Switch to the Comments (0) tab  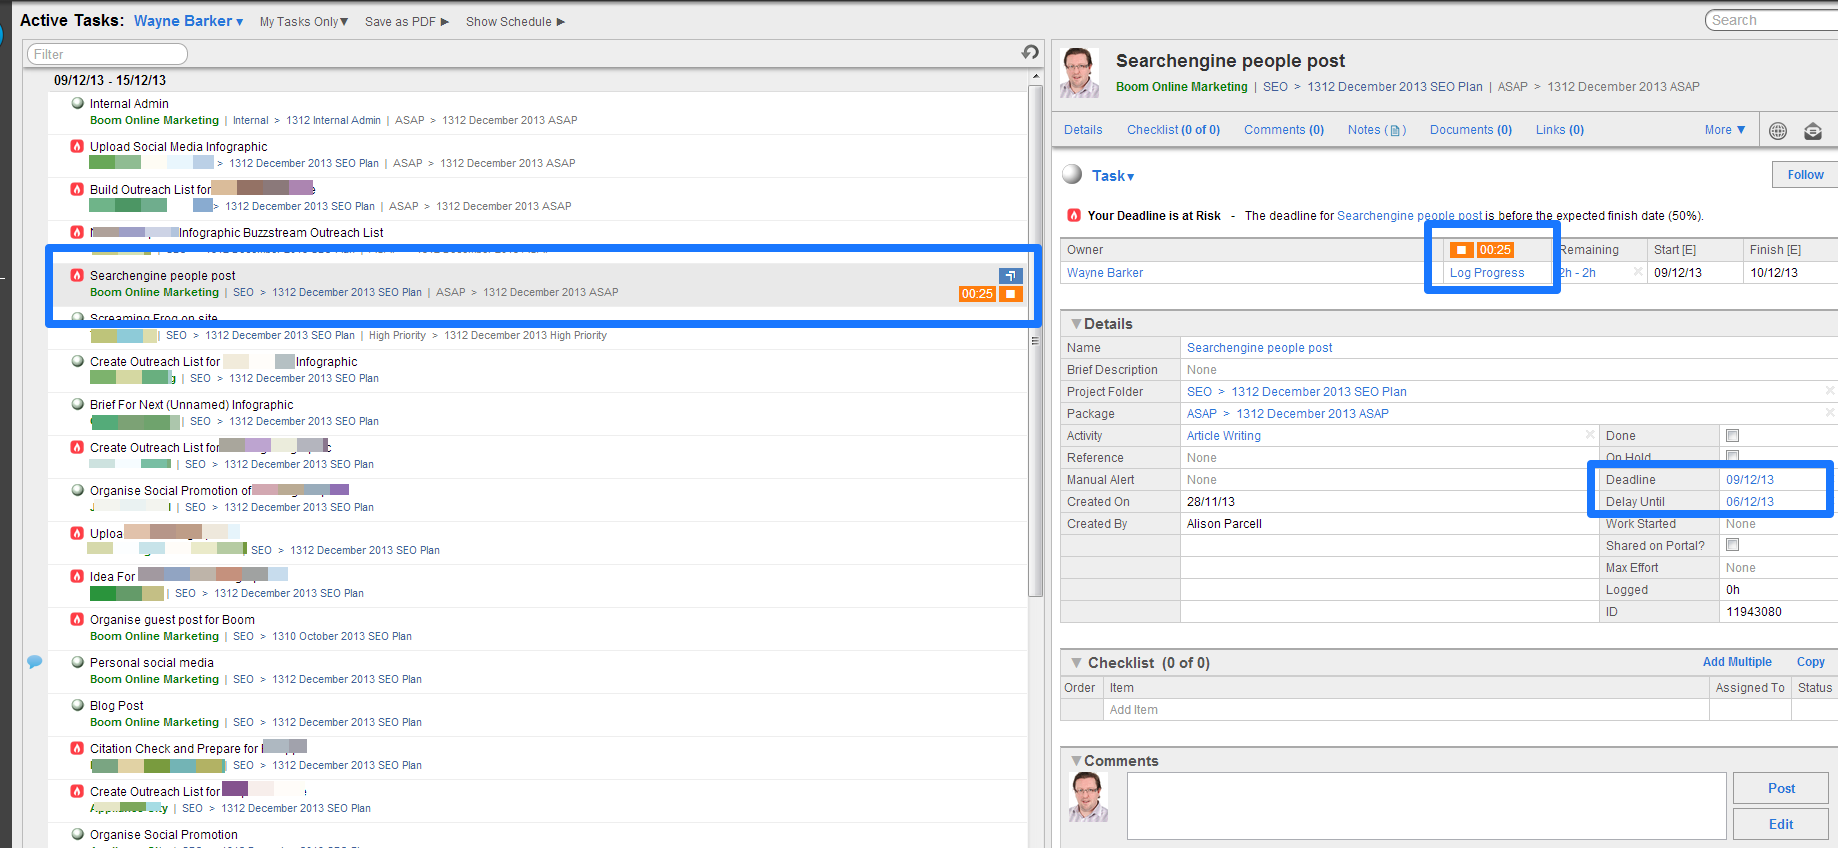pos(1283,130)
